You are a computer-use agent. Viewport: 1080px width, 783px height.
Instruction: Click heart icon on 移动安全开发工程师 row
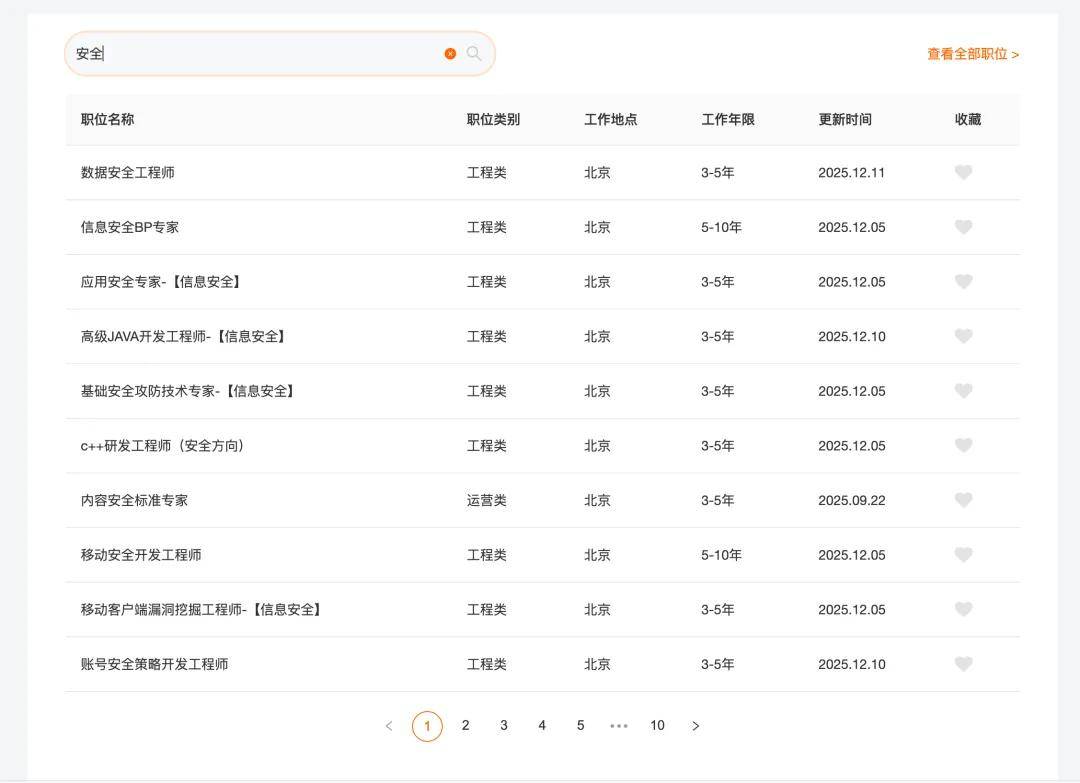click(963, 555)
